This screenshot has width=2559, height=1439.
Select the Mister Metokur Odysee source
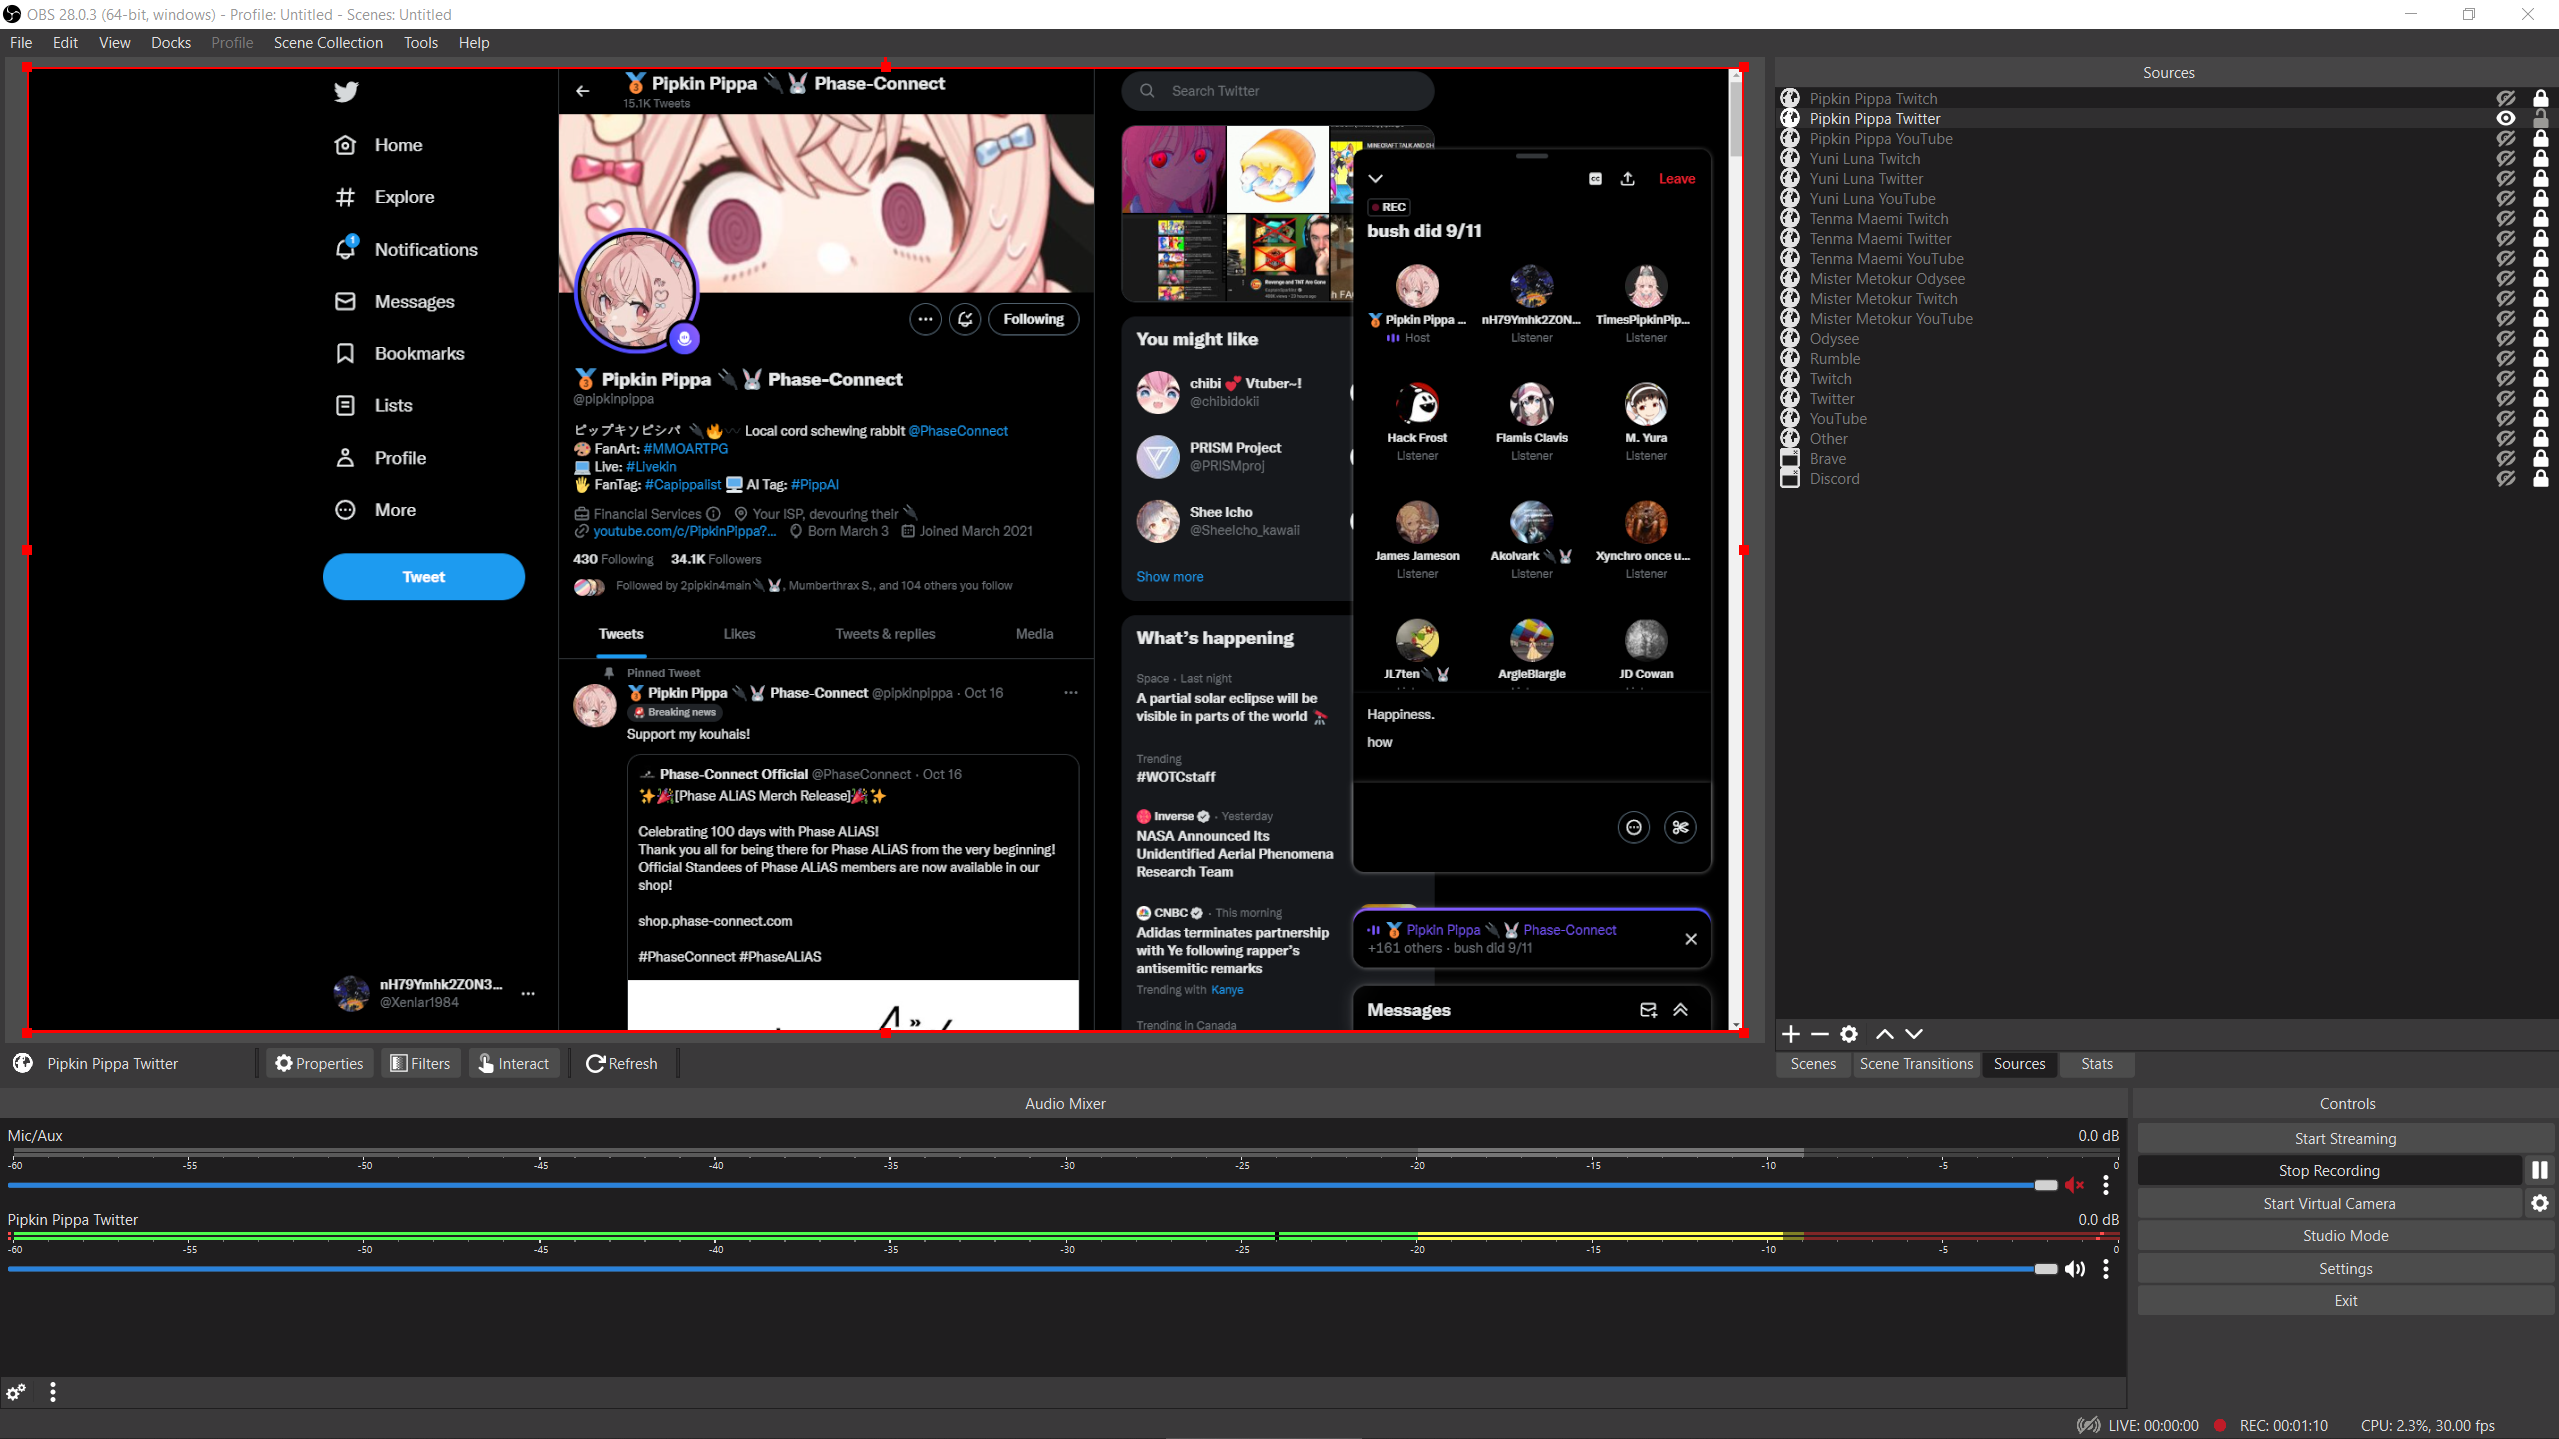coord(1887,278)
